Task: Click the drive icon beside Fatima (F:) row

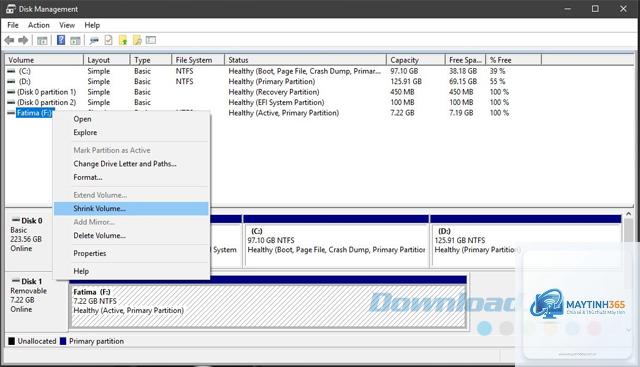Action: pyautogui.click(x=11, y=113)
